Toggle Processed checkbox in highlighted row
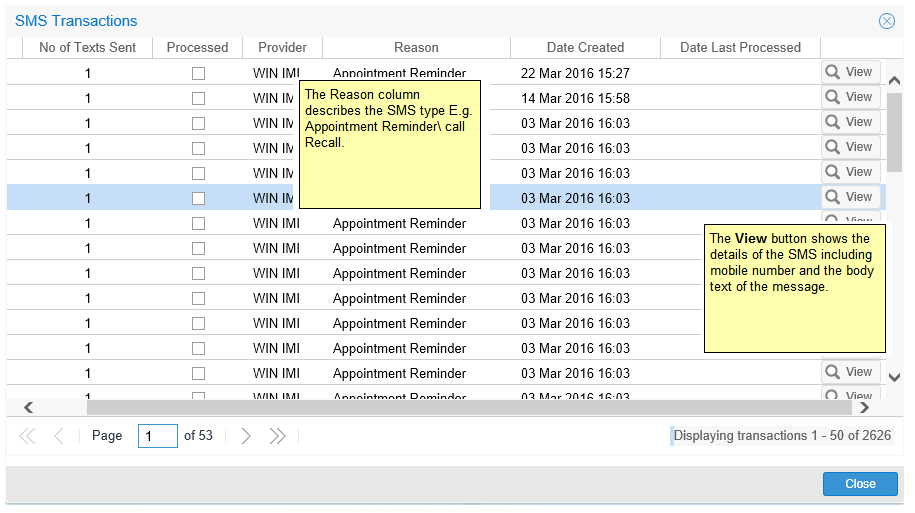This screenshot has height=513, width=915. (198, 198)
